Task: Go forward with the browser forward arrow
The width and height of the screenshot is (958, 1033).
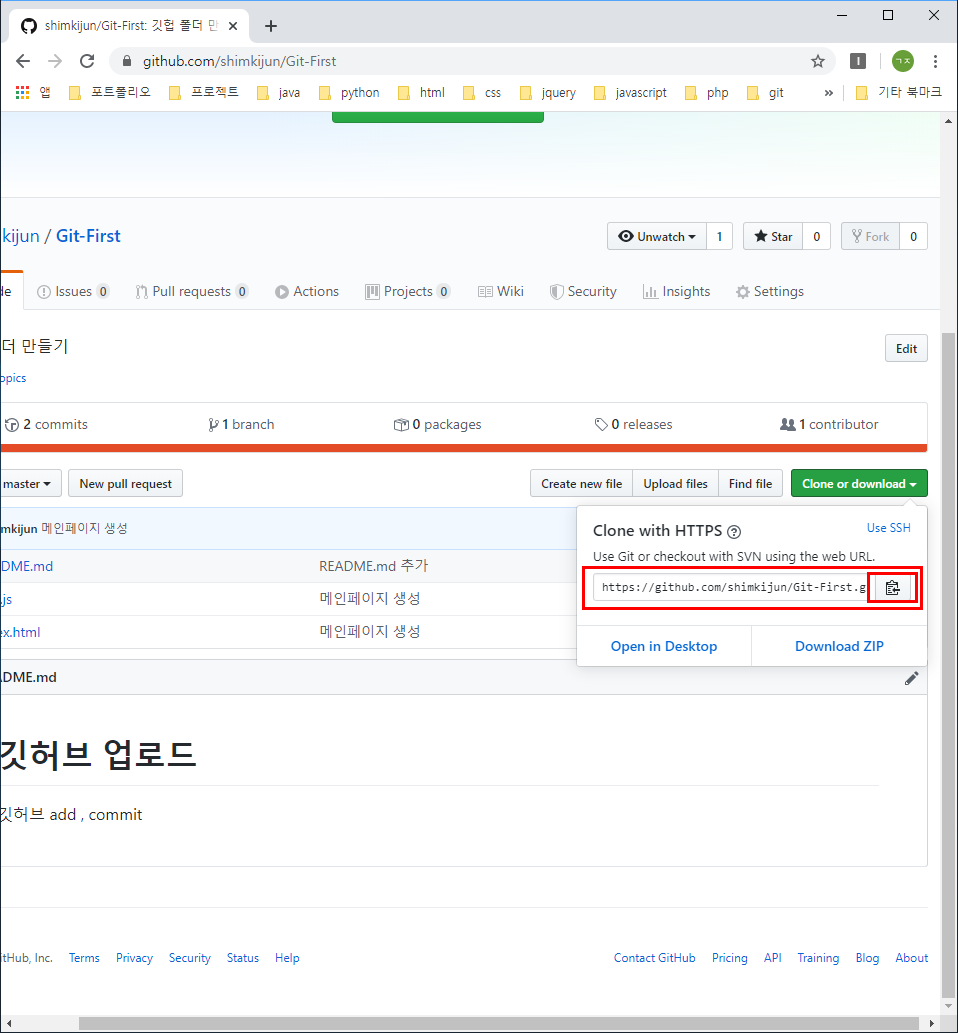Action: point(55,61)
